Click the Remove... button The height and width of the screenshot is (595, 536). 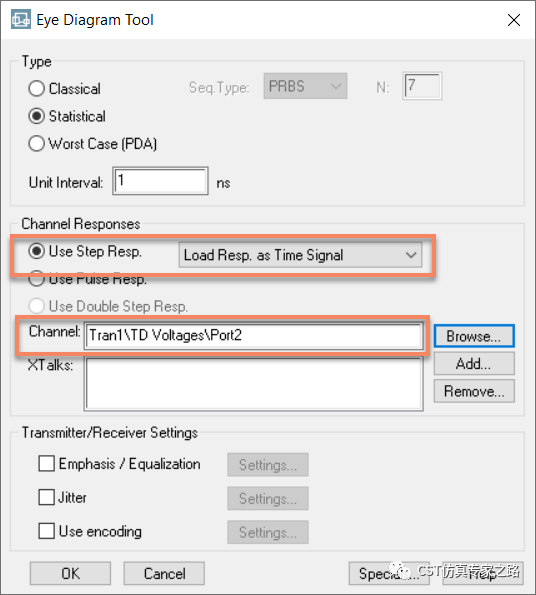coord(474,391)
